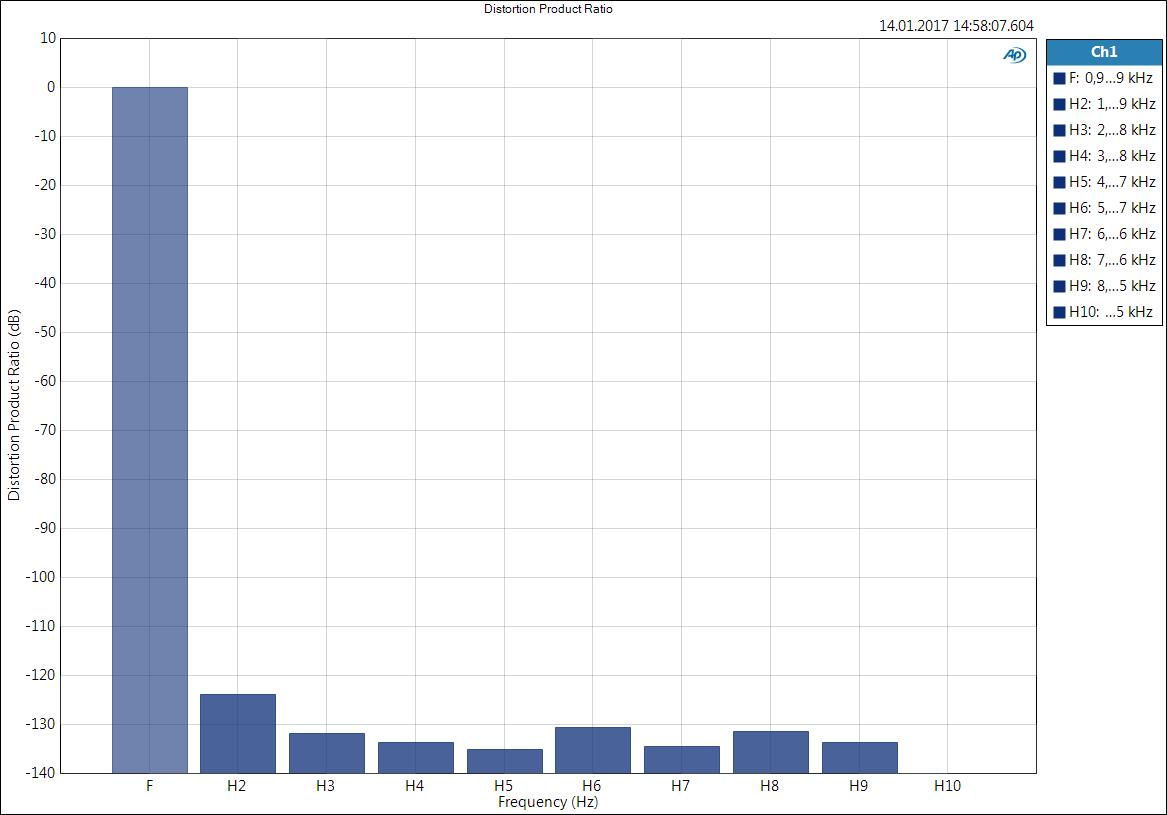Select legend entry 'H8: 7,...6 kHz'
1167x815 pixels.
tap(1104, 261)
